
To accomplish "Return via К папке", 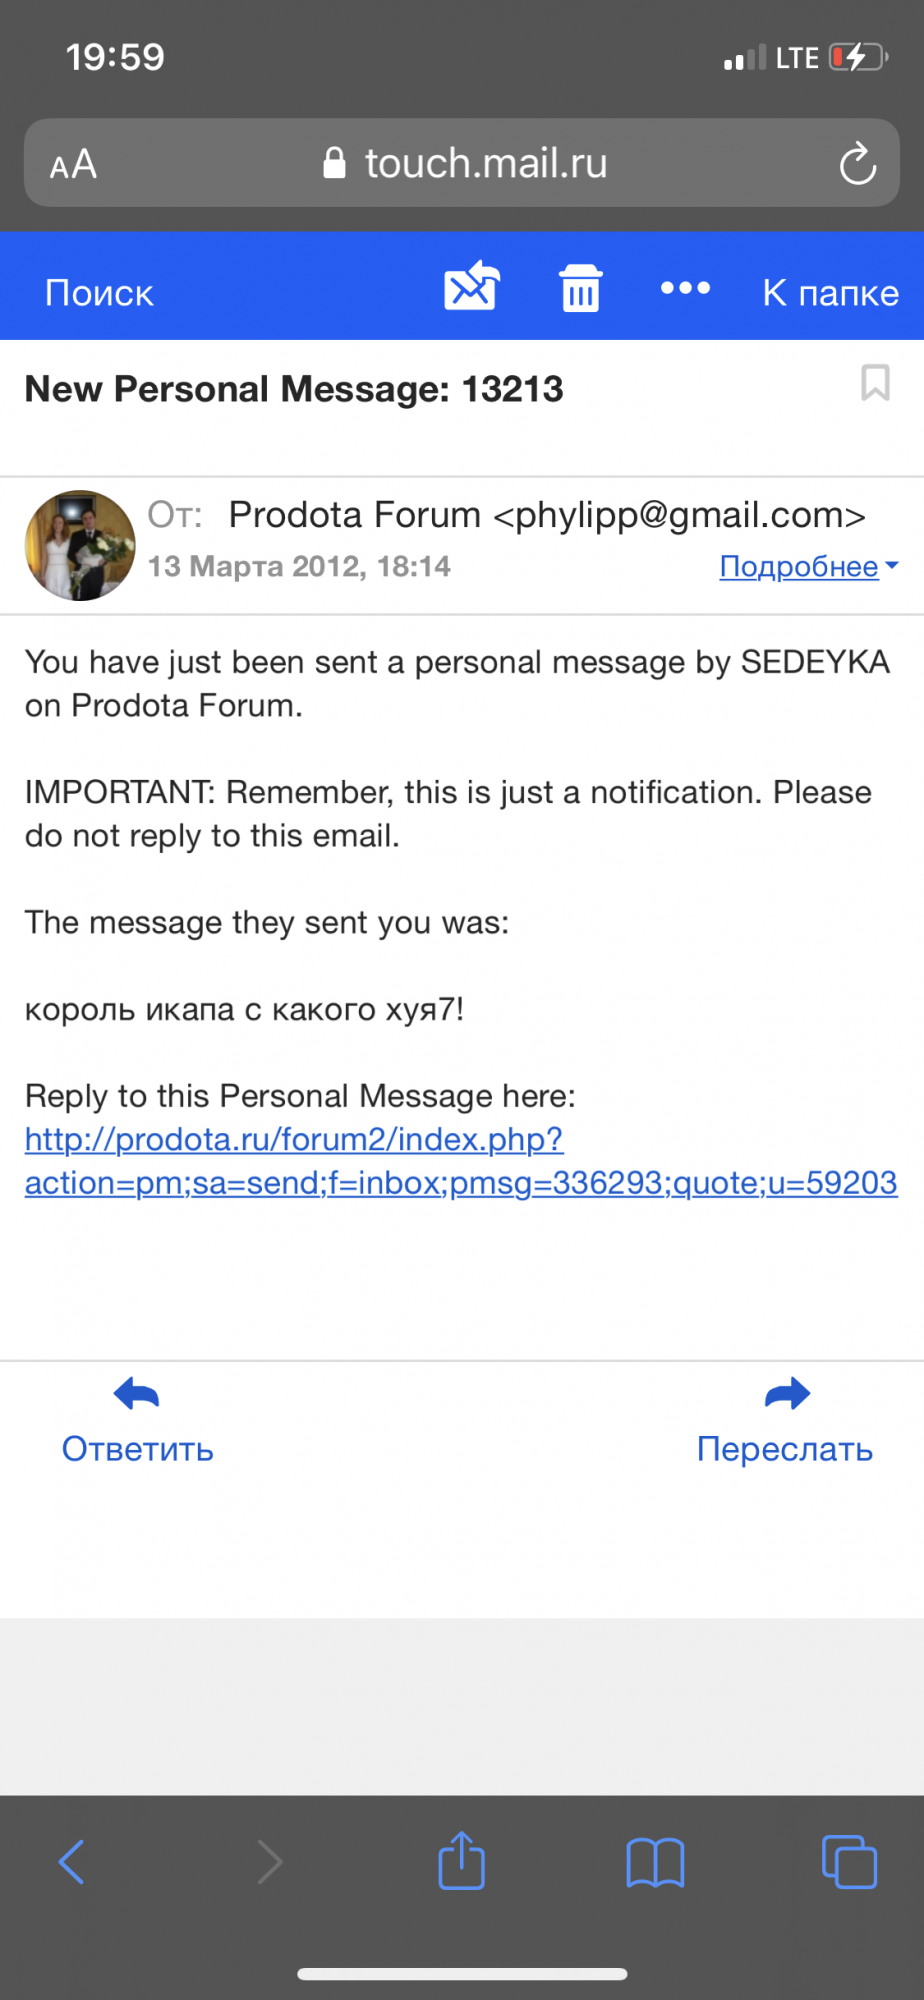I will tap(830, 293).
